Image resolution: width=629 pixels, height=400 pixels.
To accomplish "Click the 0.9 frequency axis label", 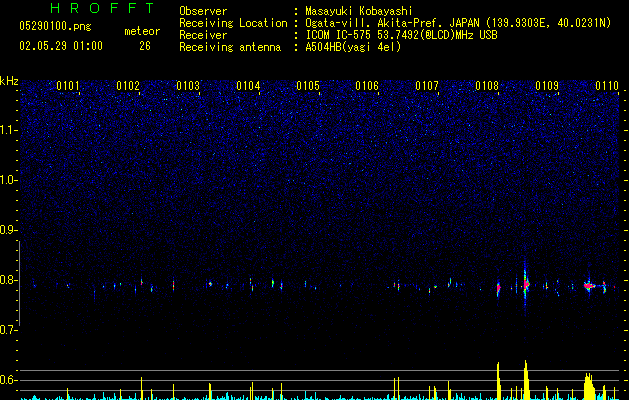I will click(9, 230).
